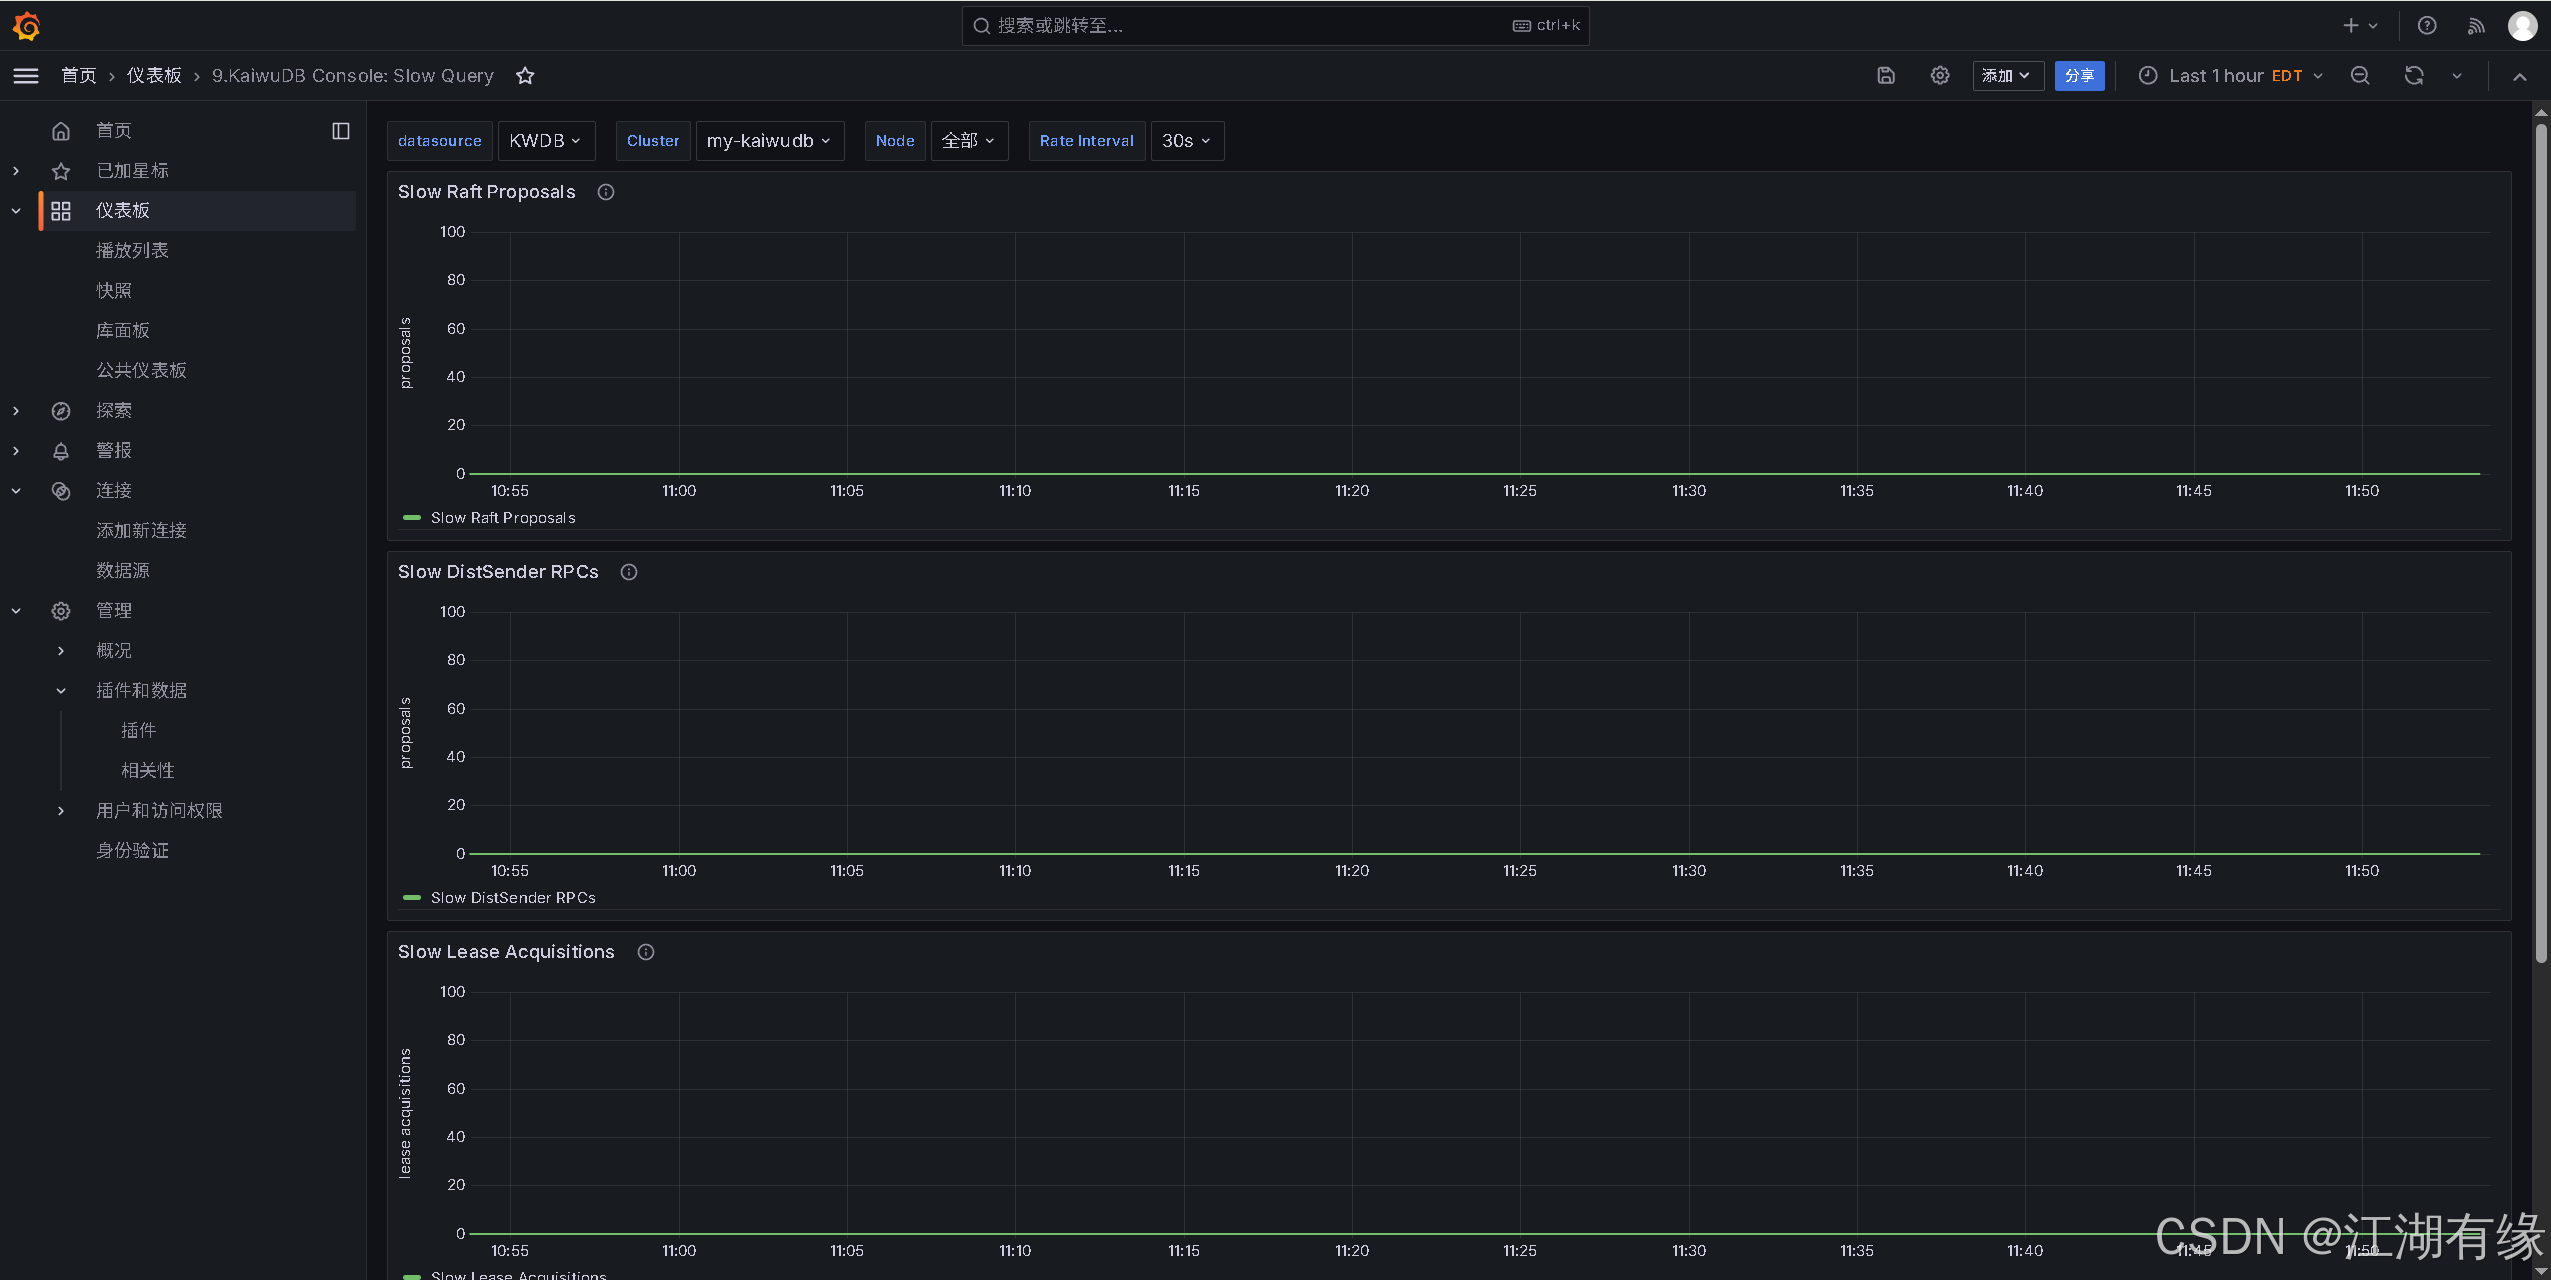Click the search or jump-to input field
This screenshot has height=1280, width=2551.
click(1275, 26)
